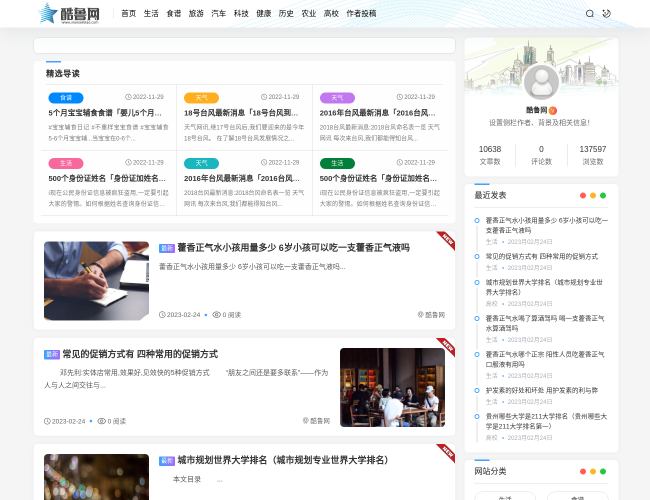Open the sidebar recent post 常见的促销方式有
Viewport: 650px width, 500px height.
[x=541, y=256]
